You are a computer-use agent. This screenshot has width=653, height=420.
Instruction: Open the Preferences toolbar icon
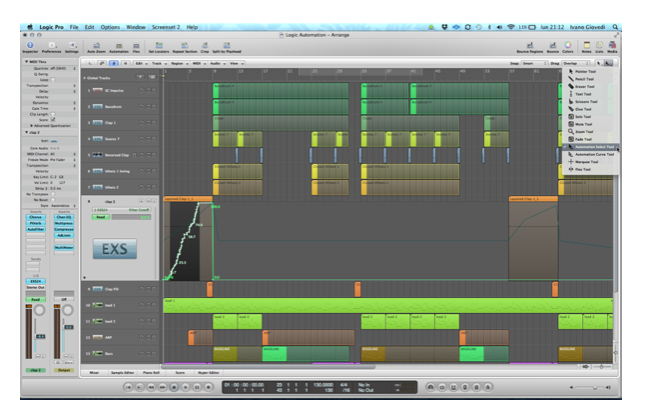(51, 47)
